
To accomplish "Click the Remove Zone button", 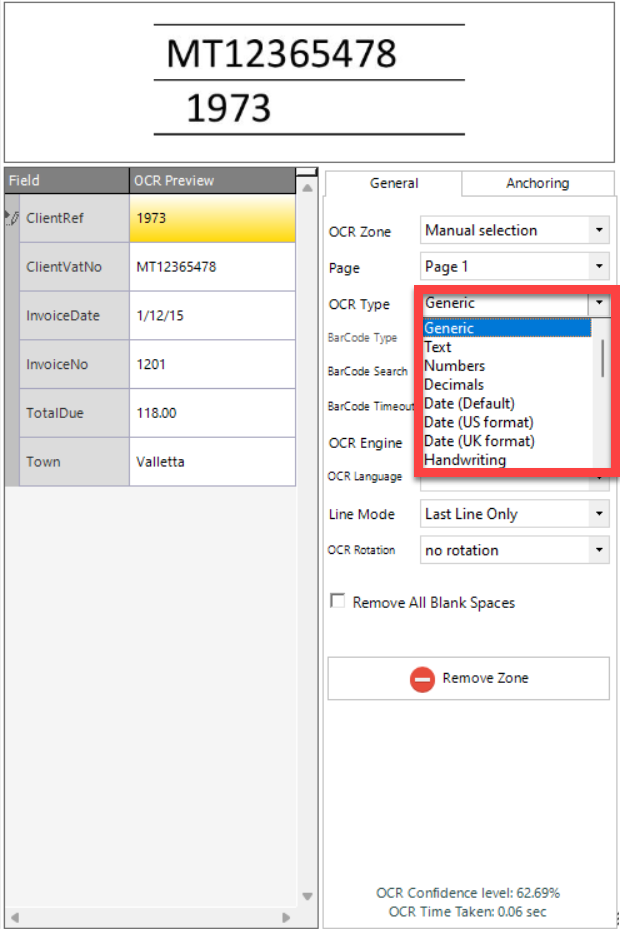I will [x=468, y=678].
